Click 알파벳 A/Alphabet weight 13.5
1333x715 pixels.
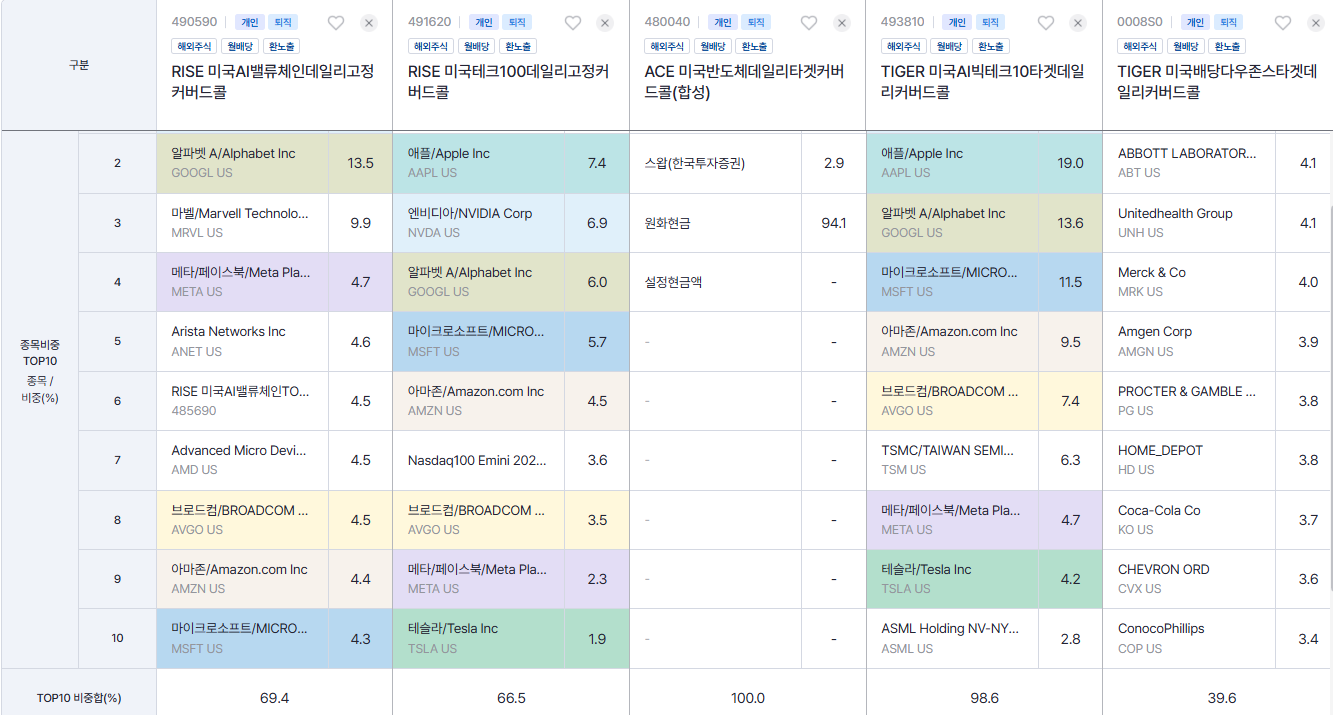[x=360, y=163]
